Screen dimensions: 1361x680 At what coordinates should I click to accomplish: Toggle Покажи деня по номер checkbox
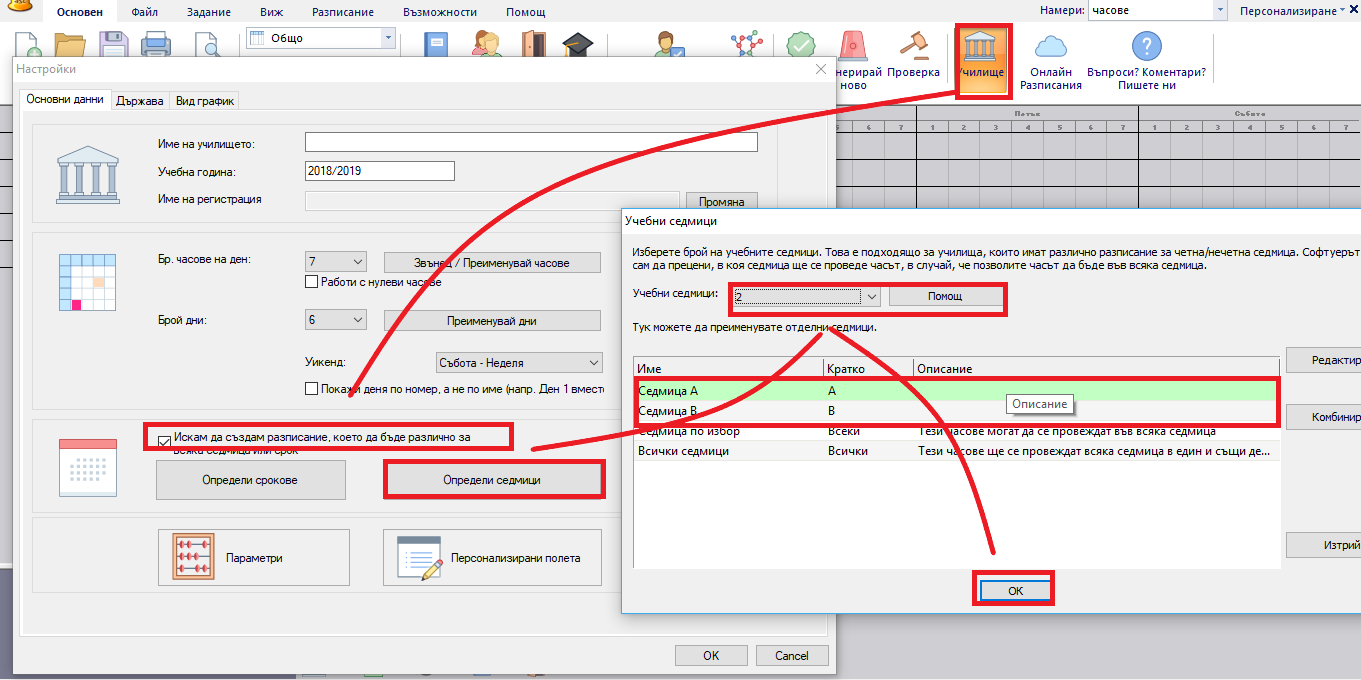(x=312, y=389)
